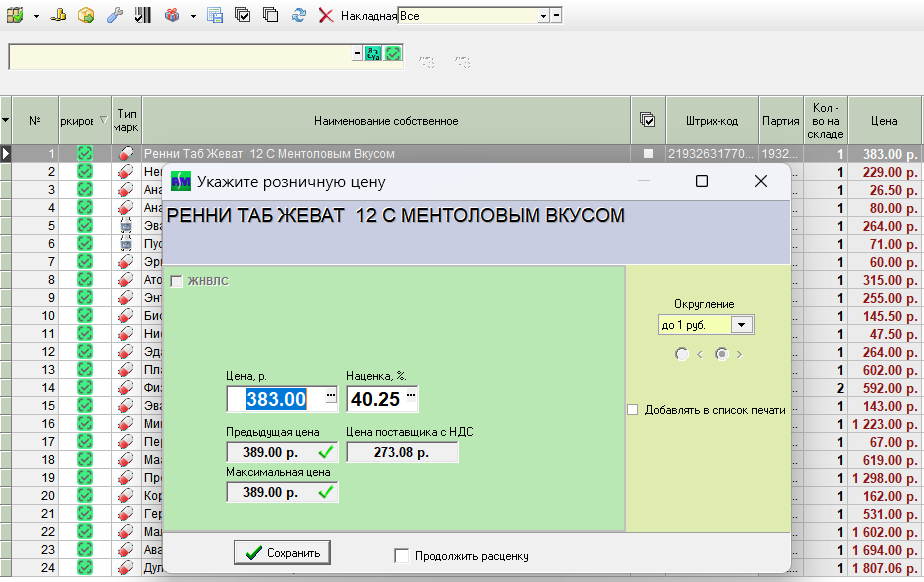Select price cell 229.00 р. in row 2
Screen dimensions: 924x582
pos(884,172)
